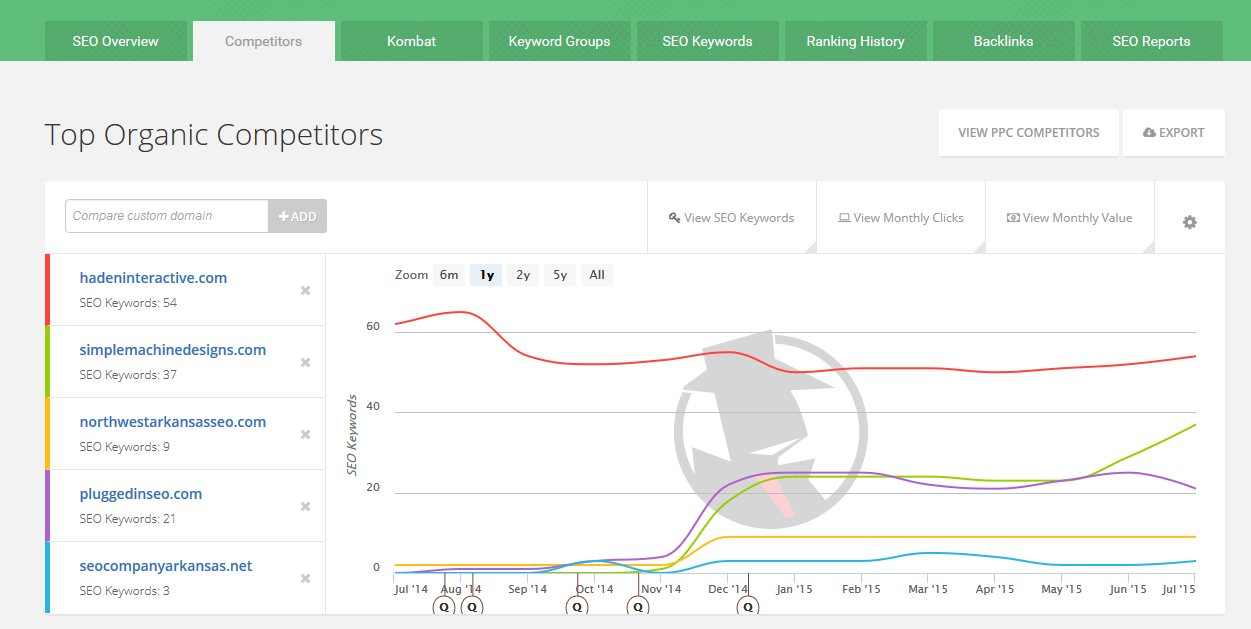1251x629 pixels.
Task: Click the "May '15" axis label
Action: tap(1062, 589)
